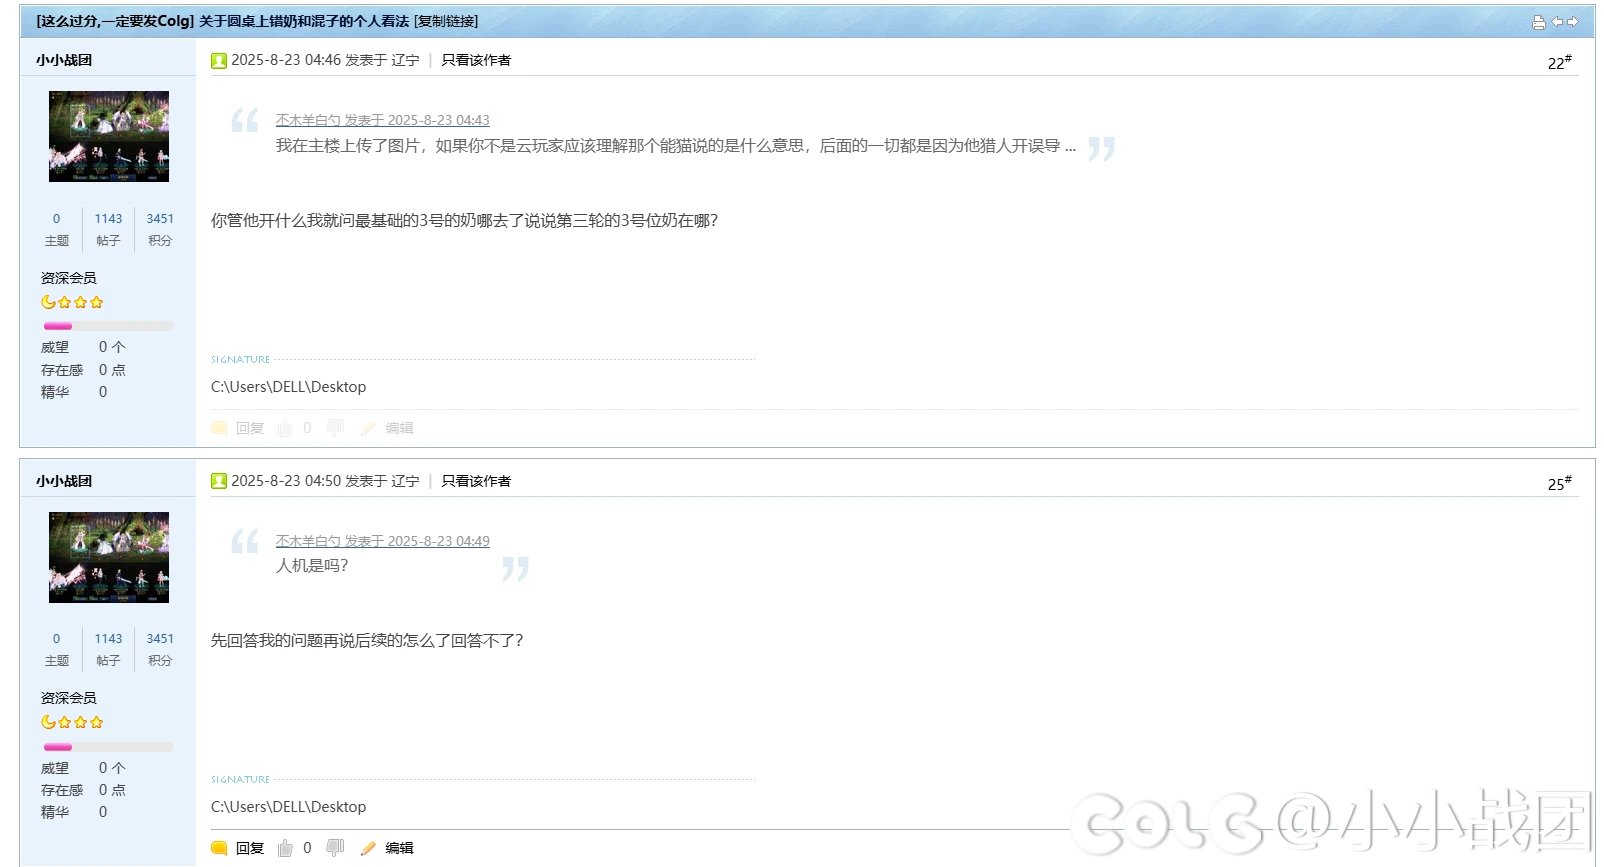
Task: View the 1143 帖子 count on post 22
Action: [x=108, y=229]
